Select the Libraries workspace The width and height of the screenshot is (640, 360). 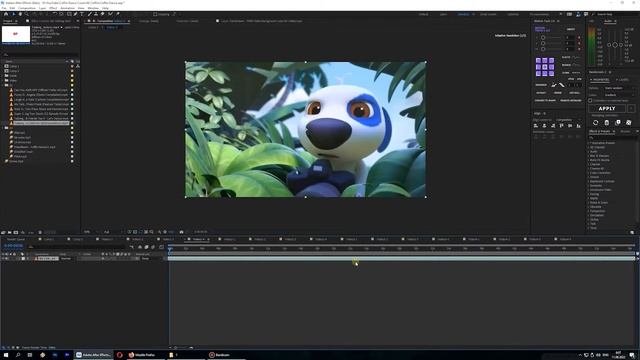tap(513, 14)
